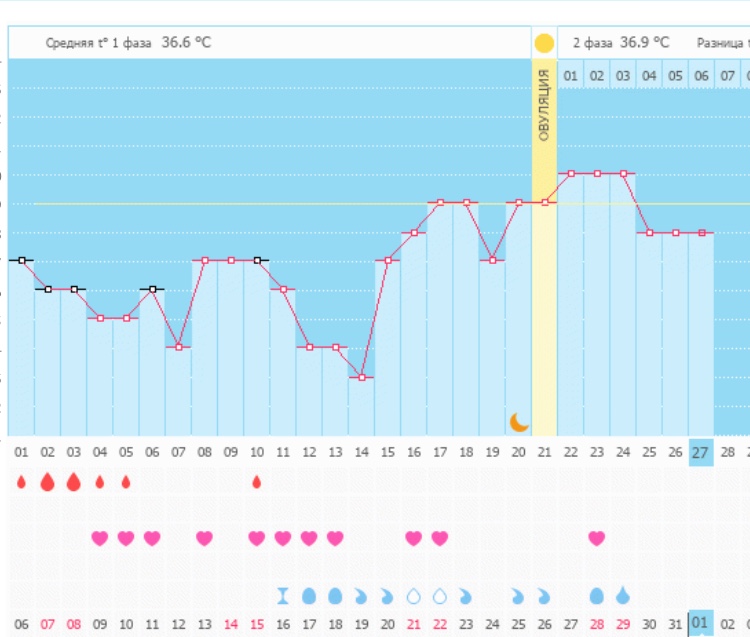Click the pink heart under cycle day 12

pyautogui.click(x=309, y=538)
